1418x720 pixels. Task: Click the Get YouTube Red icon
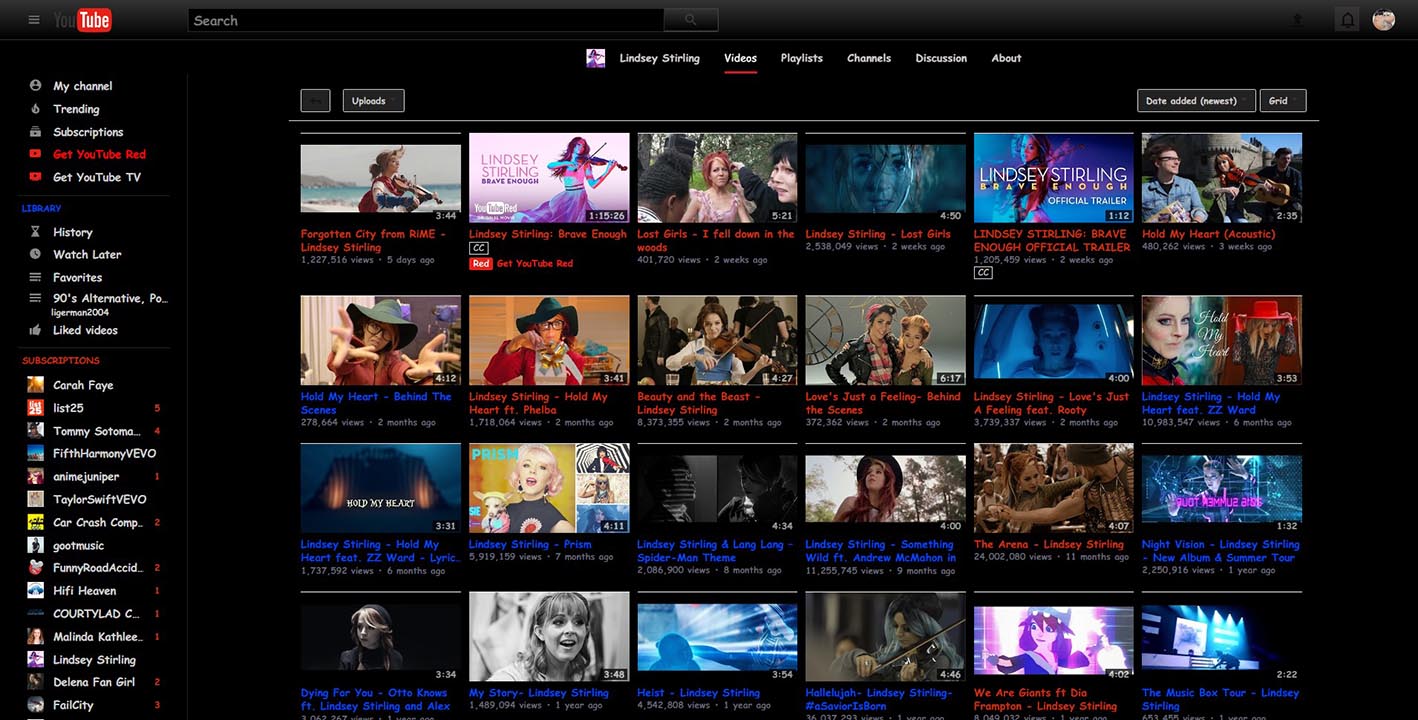(36, 154)
